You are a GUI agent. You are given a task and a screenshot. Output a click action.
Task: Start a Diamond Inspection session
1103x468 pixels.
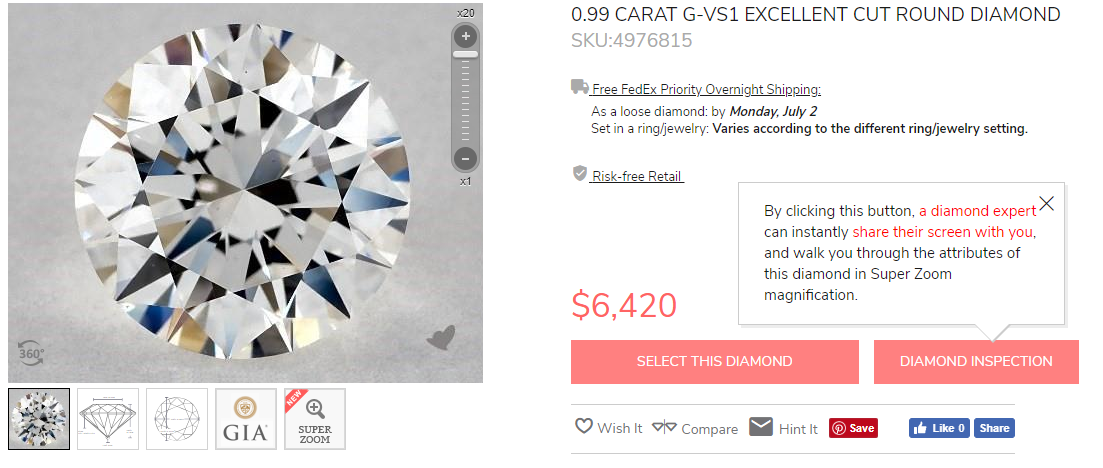[976, 361]
